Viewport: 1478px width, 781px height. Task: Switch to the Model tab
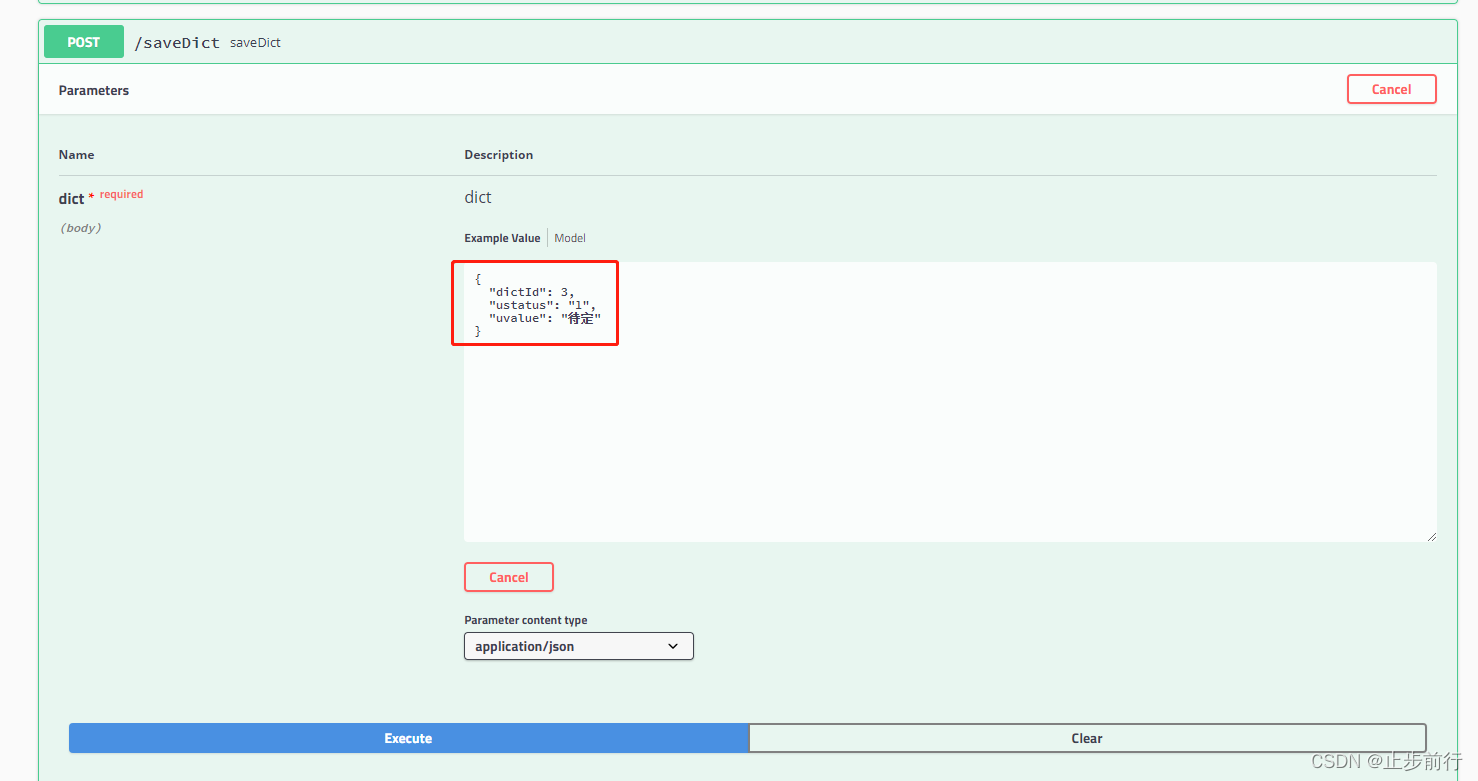[x=570, y=238]
